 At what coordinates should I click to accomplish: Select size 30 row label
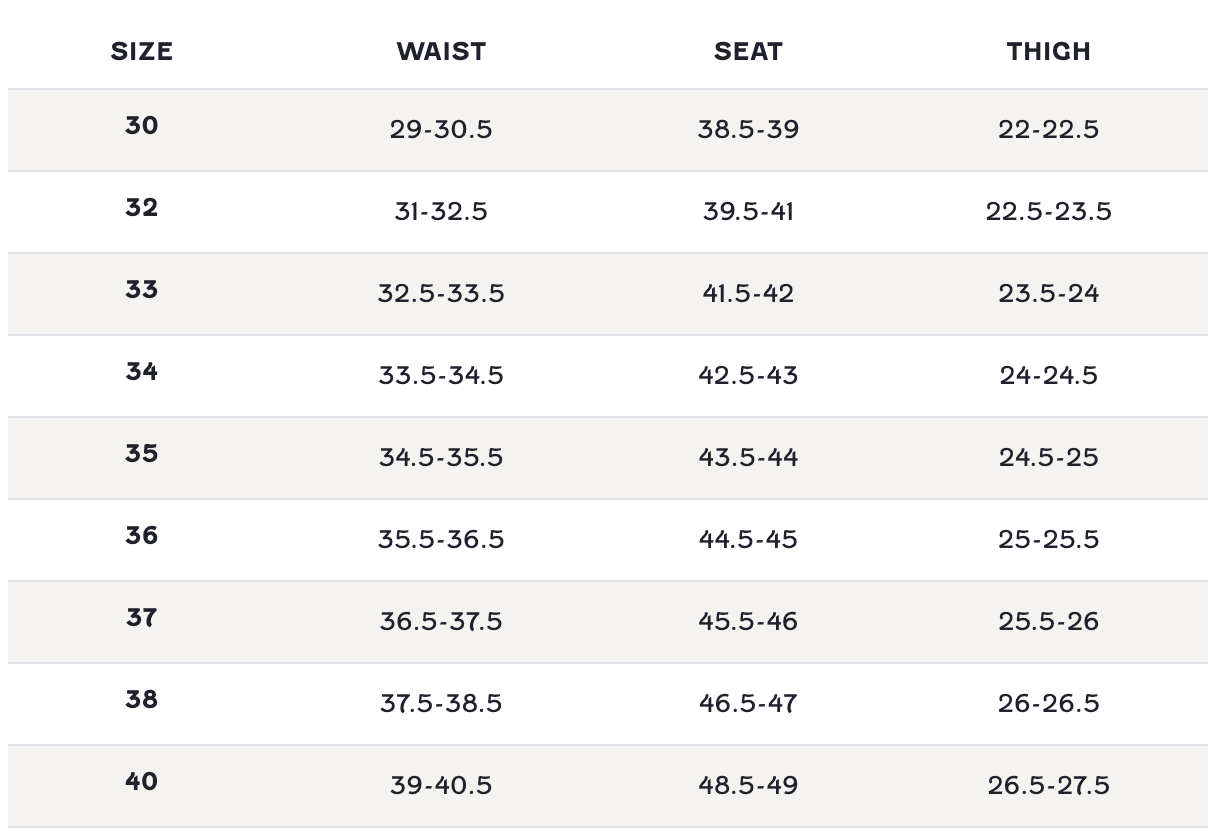[141, 126]
